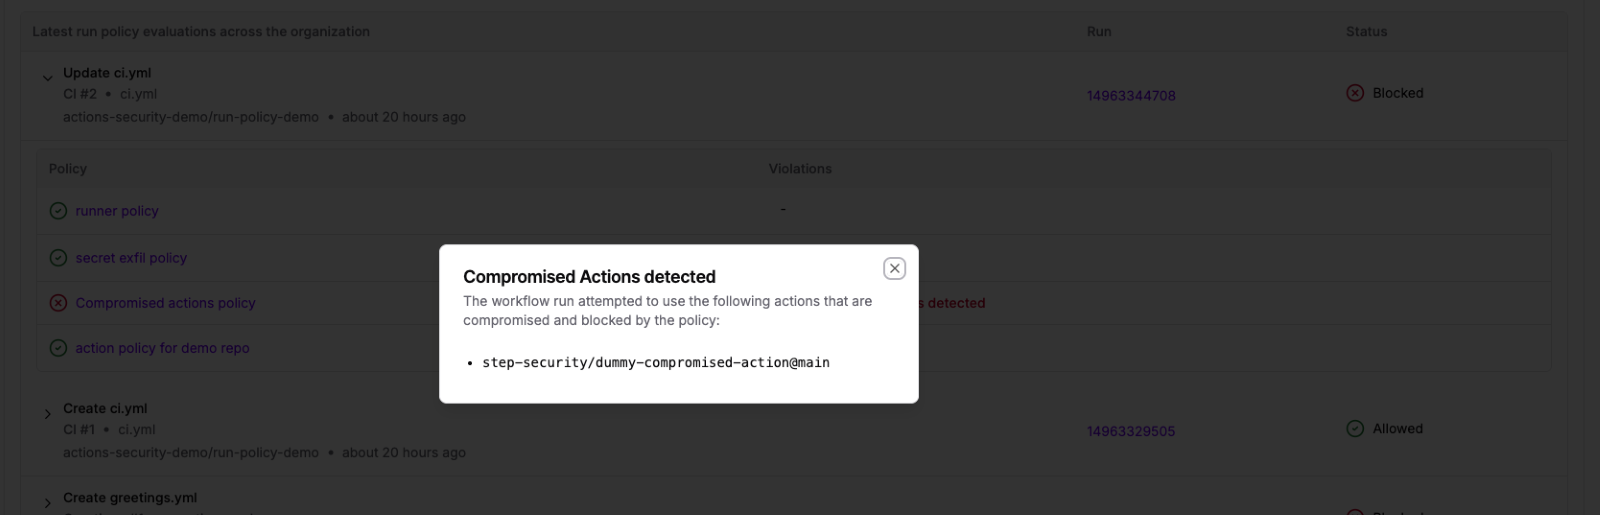Open action policy for demo repo

[162, 348]
